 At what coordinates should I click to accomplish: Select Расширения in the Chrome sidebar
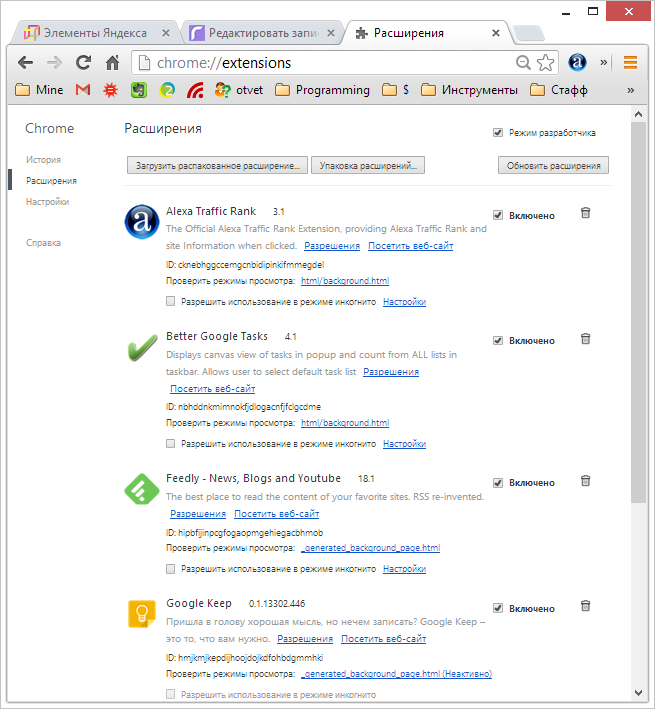[x=52, y=181]
